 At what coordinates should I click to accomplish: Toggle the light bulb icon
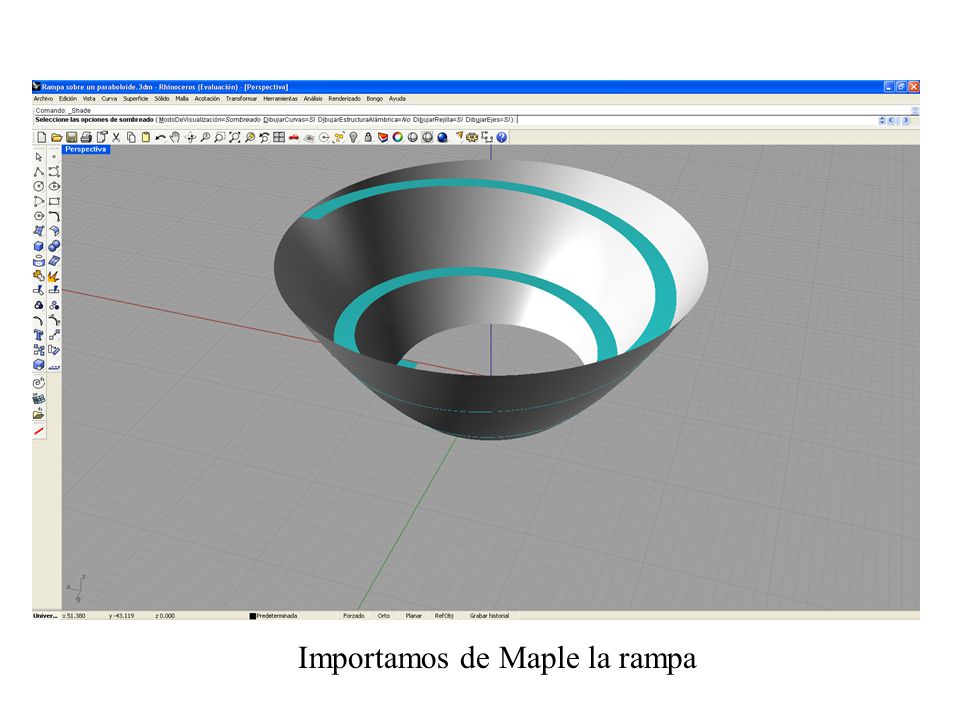click(x=353, y=138)
